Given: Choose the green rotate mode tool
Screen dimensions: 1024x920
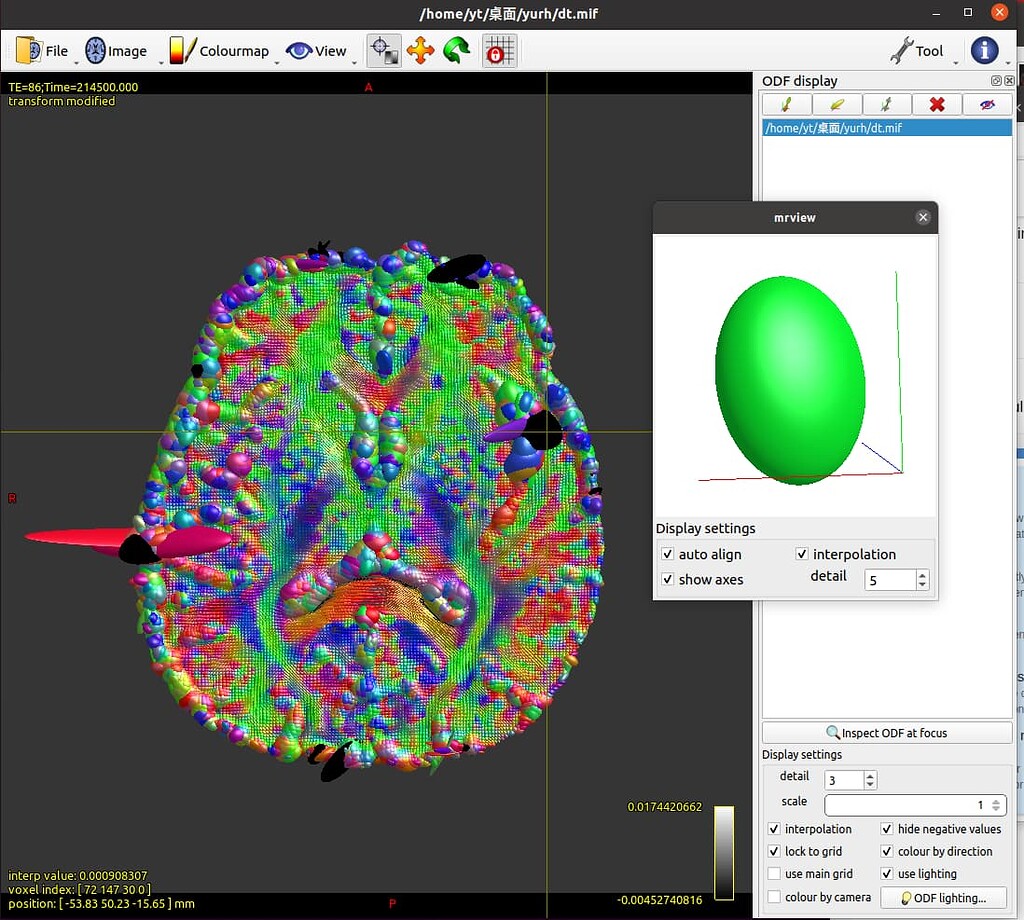Looking at the screenshot, I should [x=457, y=50].
